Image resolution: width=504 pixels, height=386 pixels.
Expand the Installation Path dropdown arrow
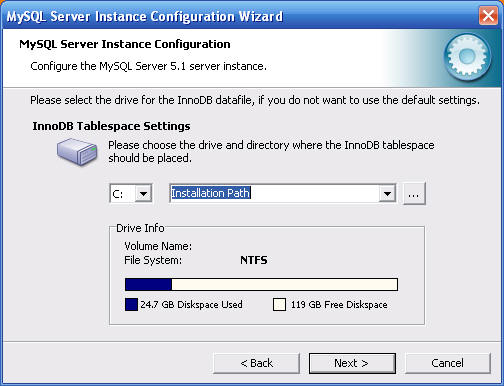tap(387, 193)
